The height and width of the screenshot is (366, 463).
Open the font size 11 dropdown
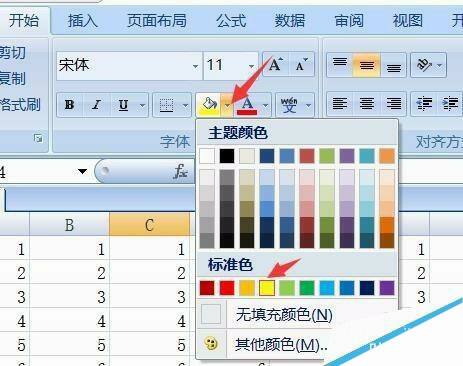(x=251, y=66)
